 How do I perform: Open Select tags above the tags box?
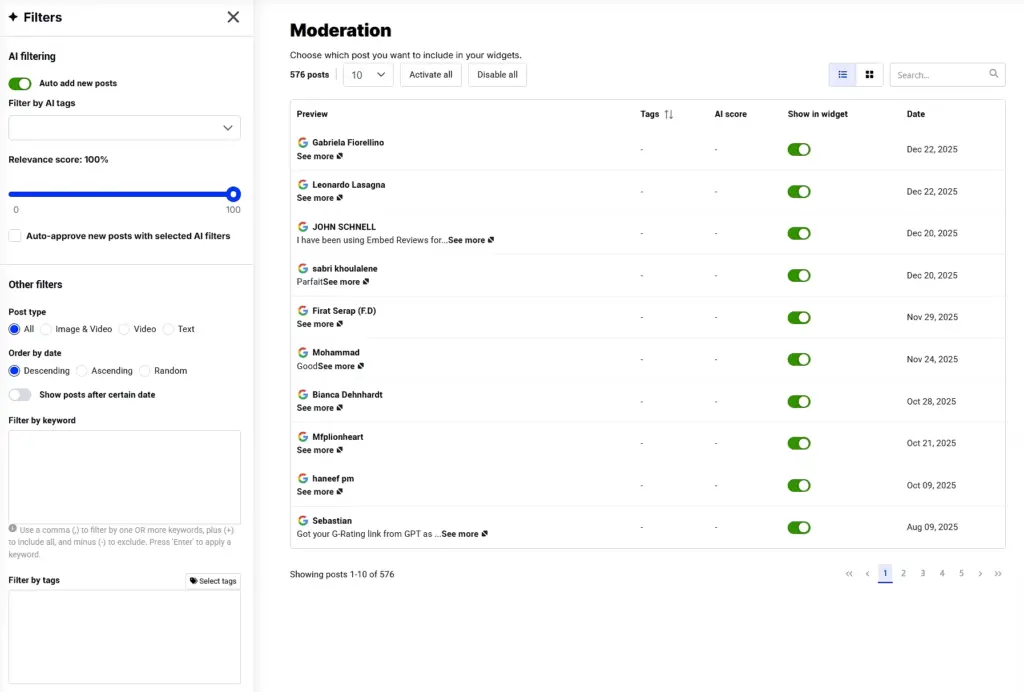click(212, 580)
